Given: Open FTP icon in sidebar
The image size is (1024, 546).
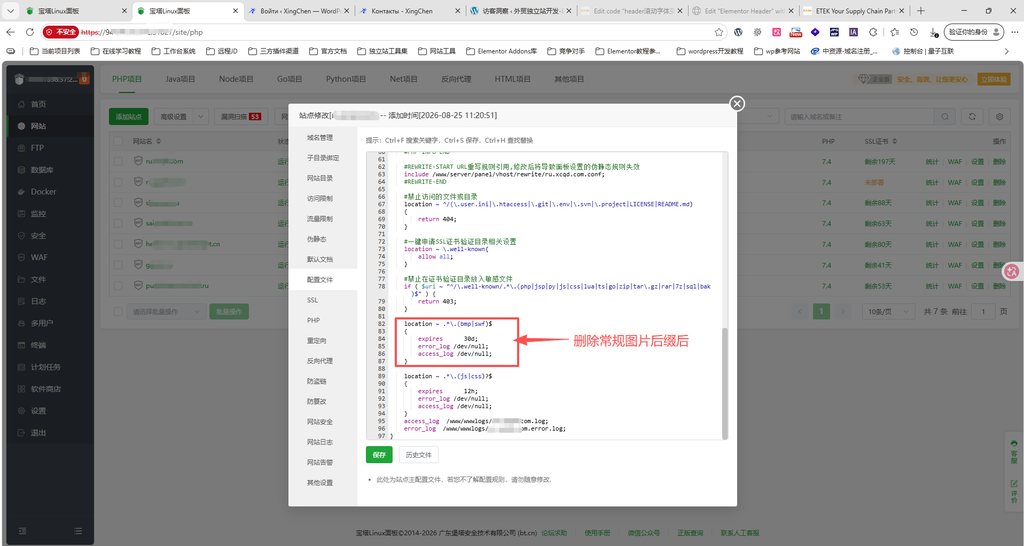Looking at the screenshot, I should pyautogui.click(x=22, y=148).
